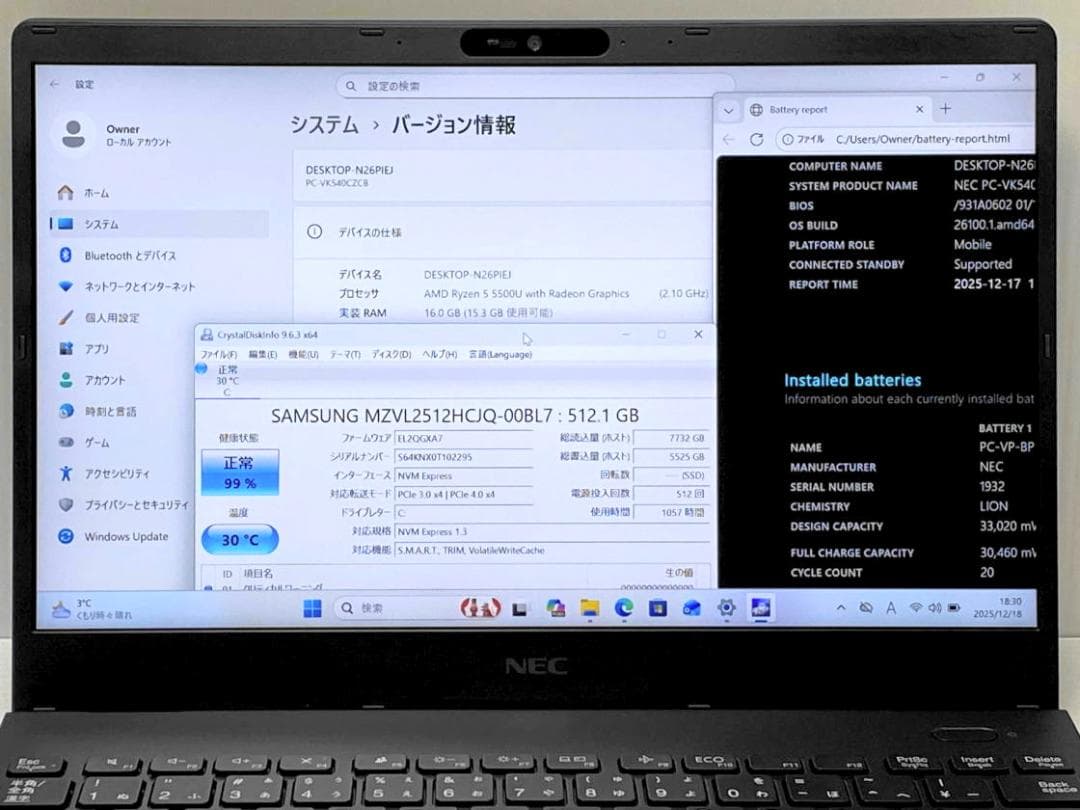Open the 言語(Language) menu in CrystalDiskInfo
The image size is (1080, 810).
click(x=500, y=355)
